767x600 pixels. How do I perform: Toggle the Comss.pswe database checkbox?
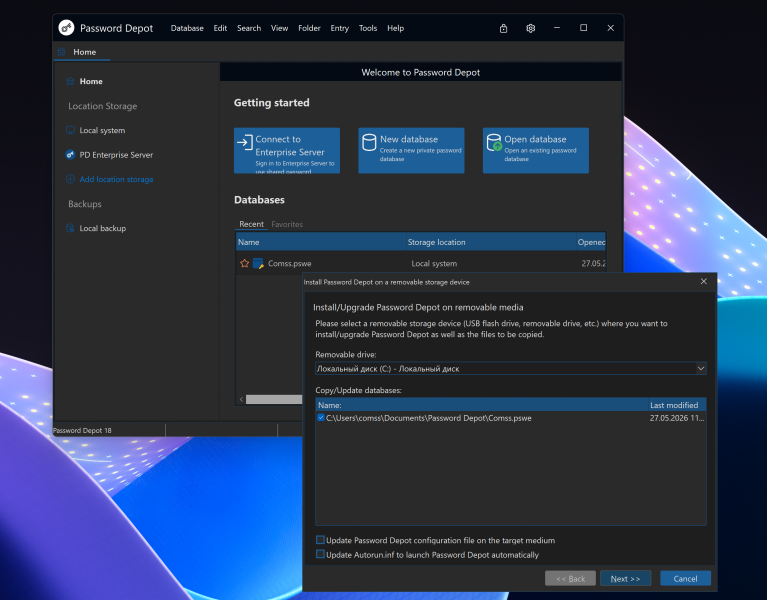[x=321, y=418]
